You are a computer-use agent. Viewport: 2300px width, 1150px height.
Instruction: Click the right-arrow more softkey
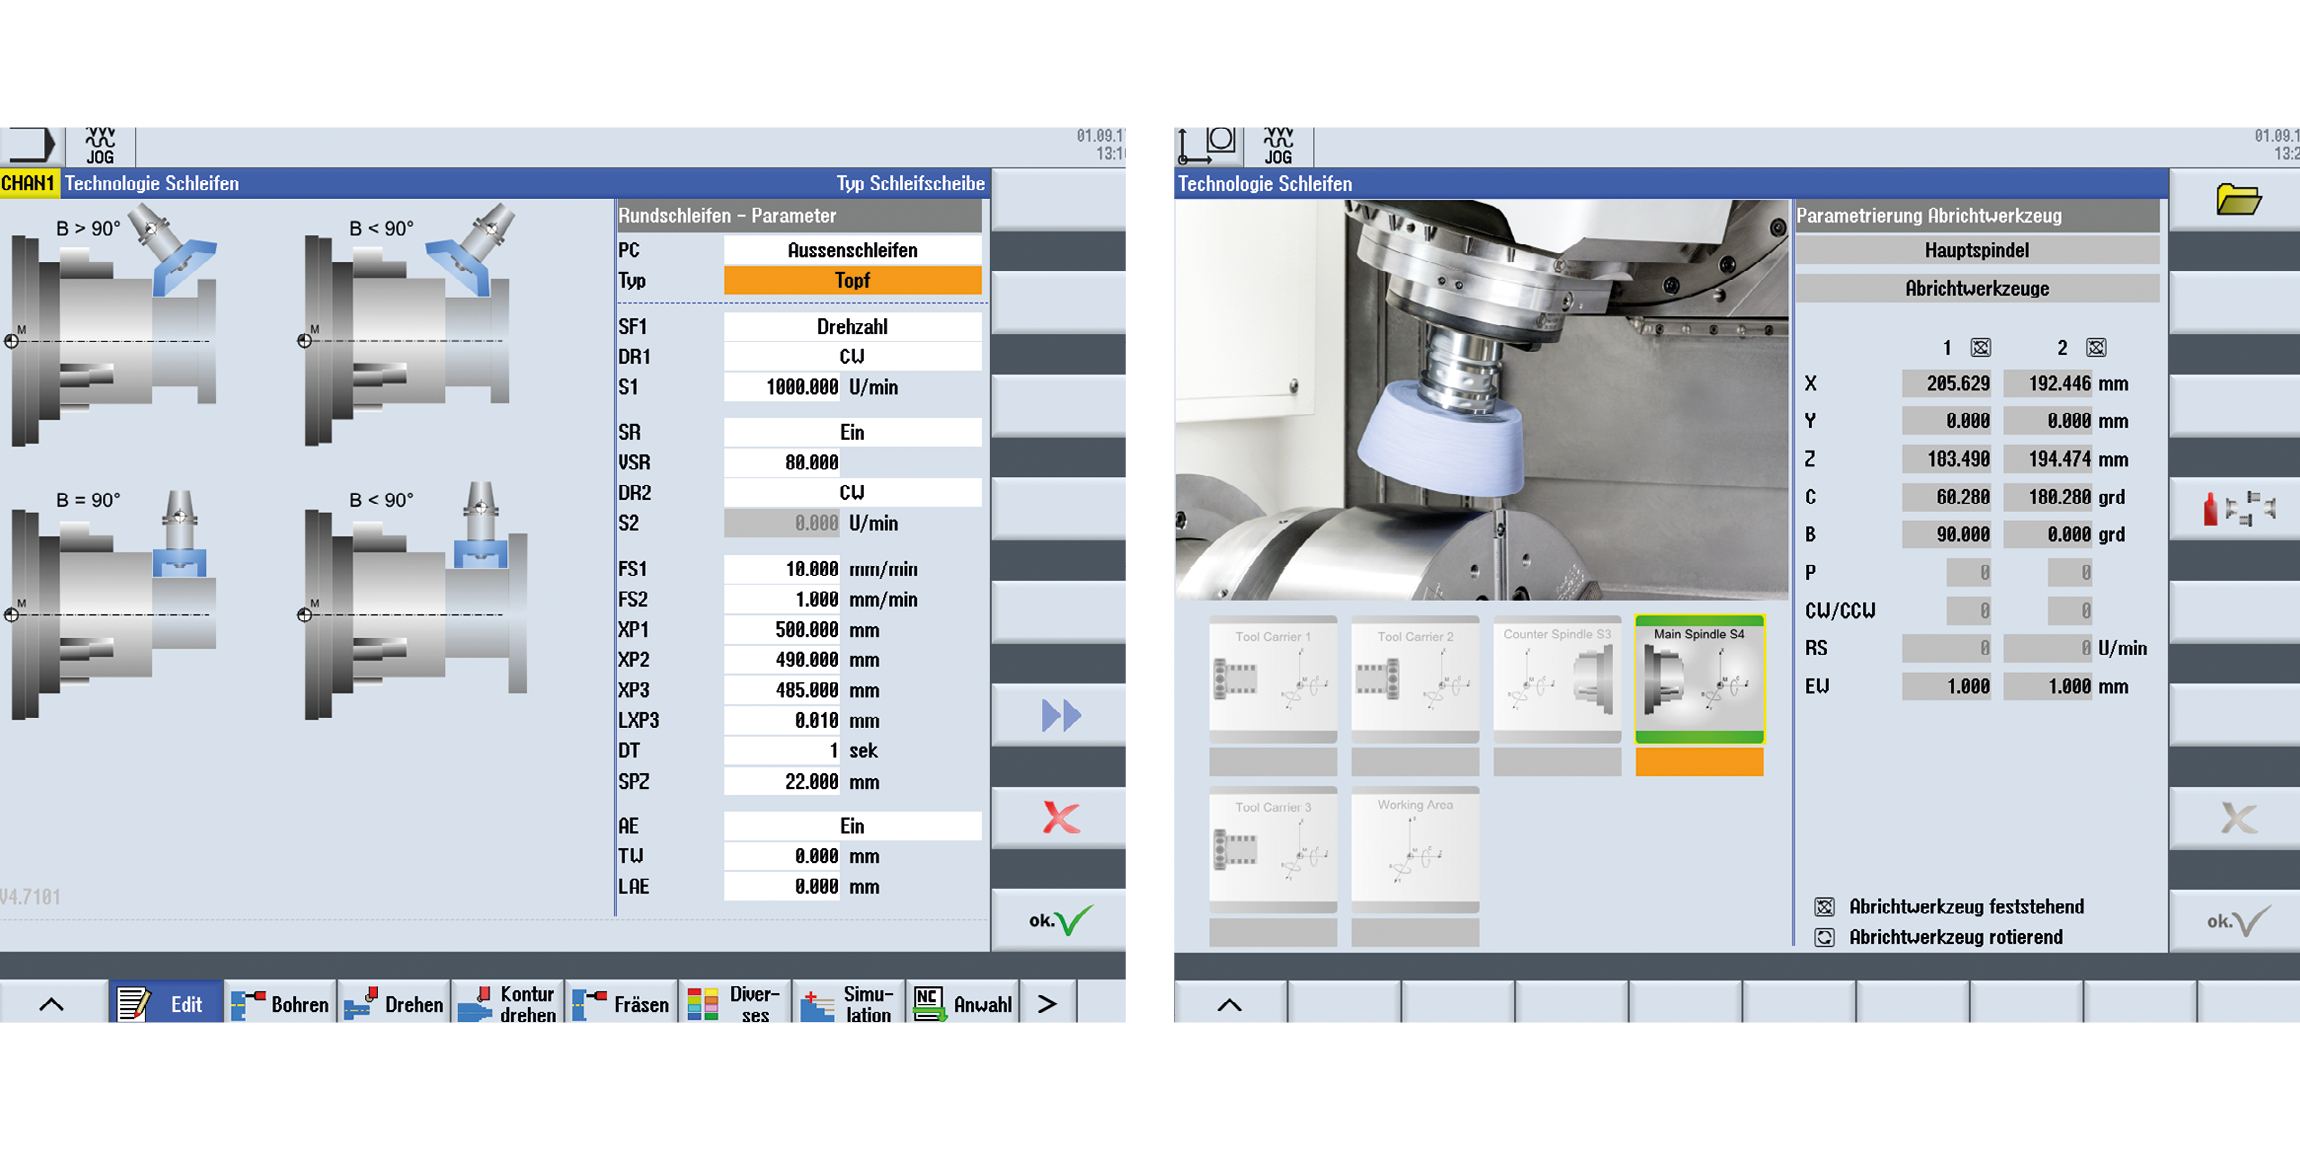click(1047, 1003)
